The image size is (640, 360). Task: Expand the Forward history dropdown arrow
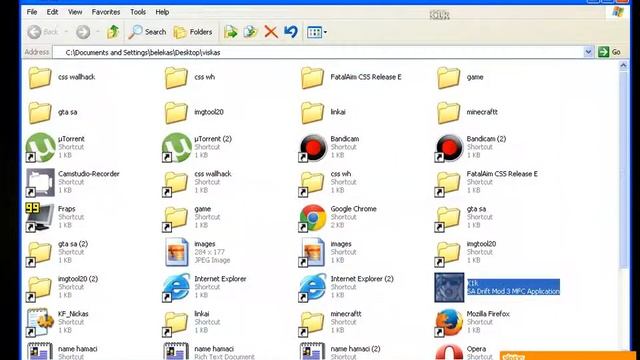pos(98,32)
